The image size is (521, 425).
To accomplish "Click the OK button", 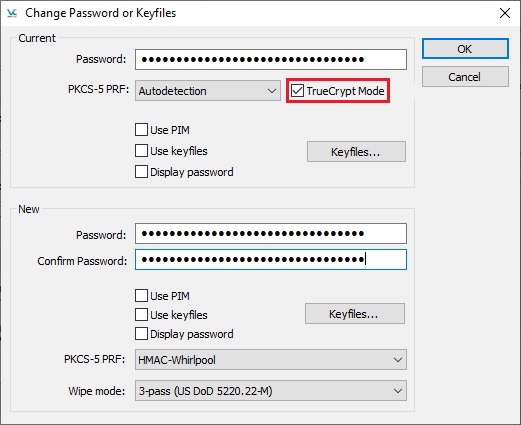I will [465, 49].
